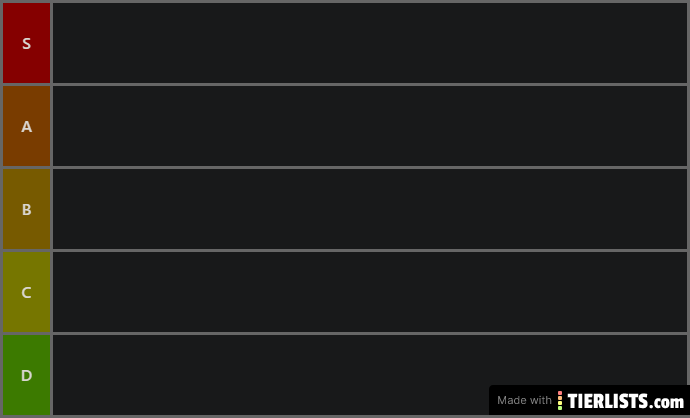Click the empty C tier row area
This screenshot has height=418, width=690.
369,292
